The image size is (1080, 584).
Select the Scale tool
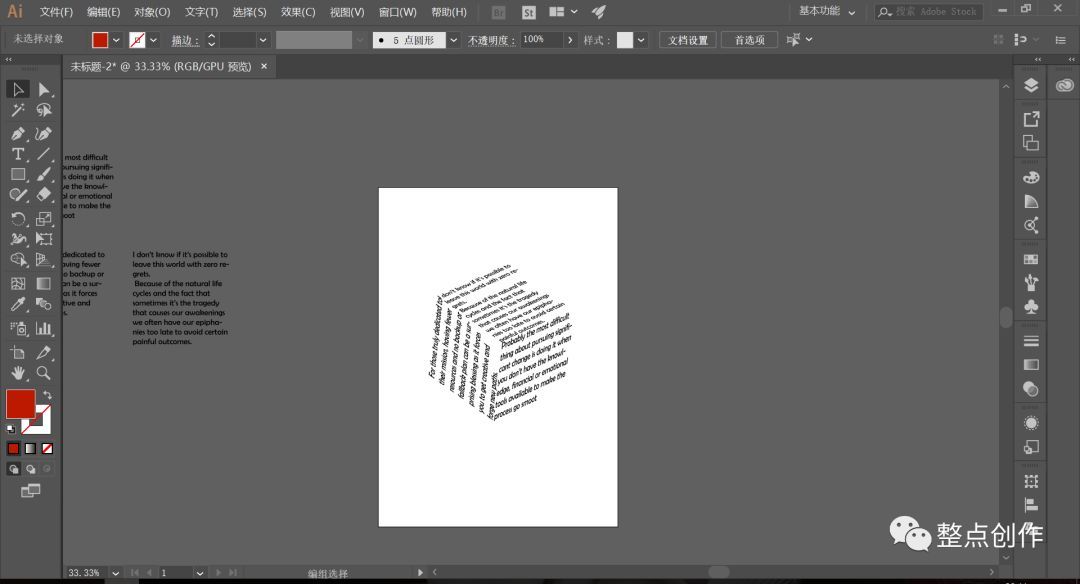tap(43, 219)
